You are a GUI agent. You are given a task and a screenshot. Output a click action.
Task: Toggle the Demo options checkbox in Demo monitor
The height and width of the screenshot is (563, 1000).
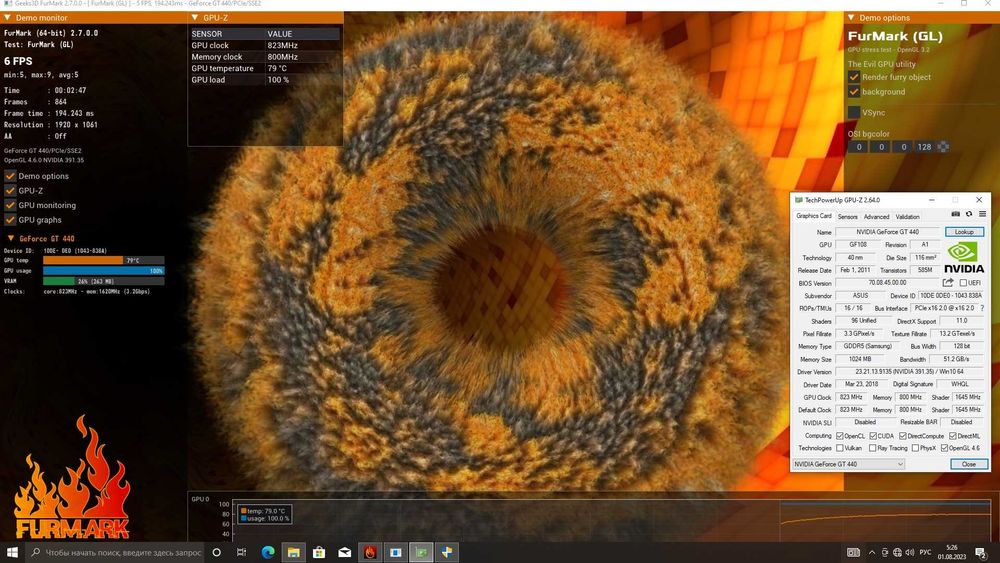[x=10, y=176]
